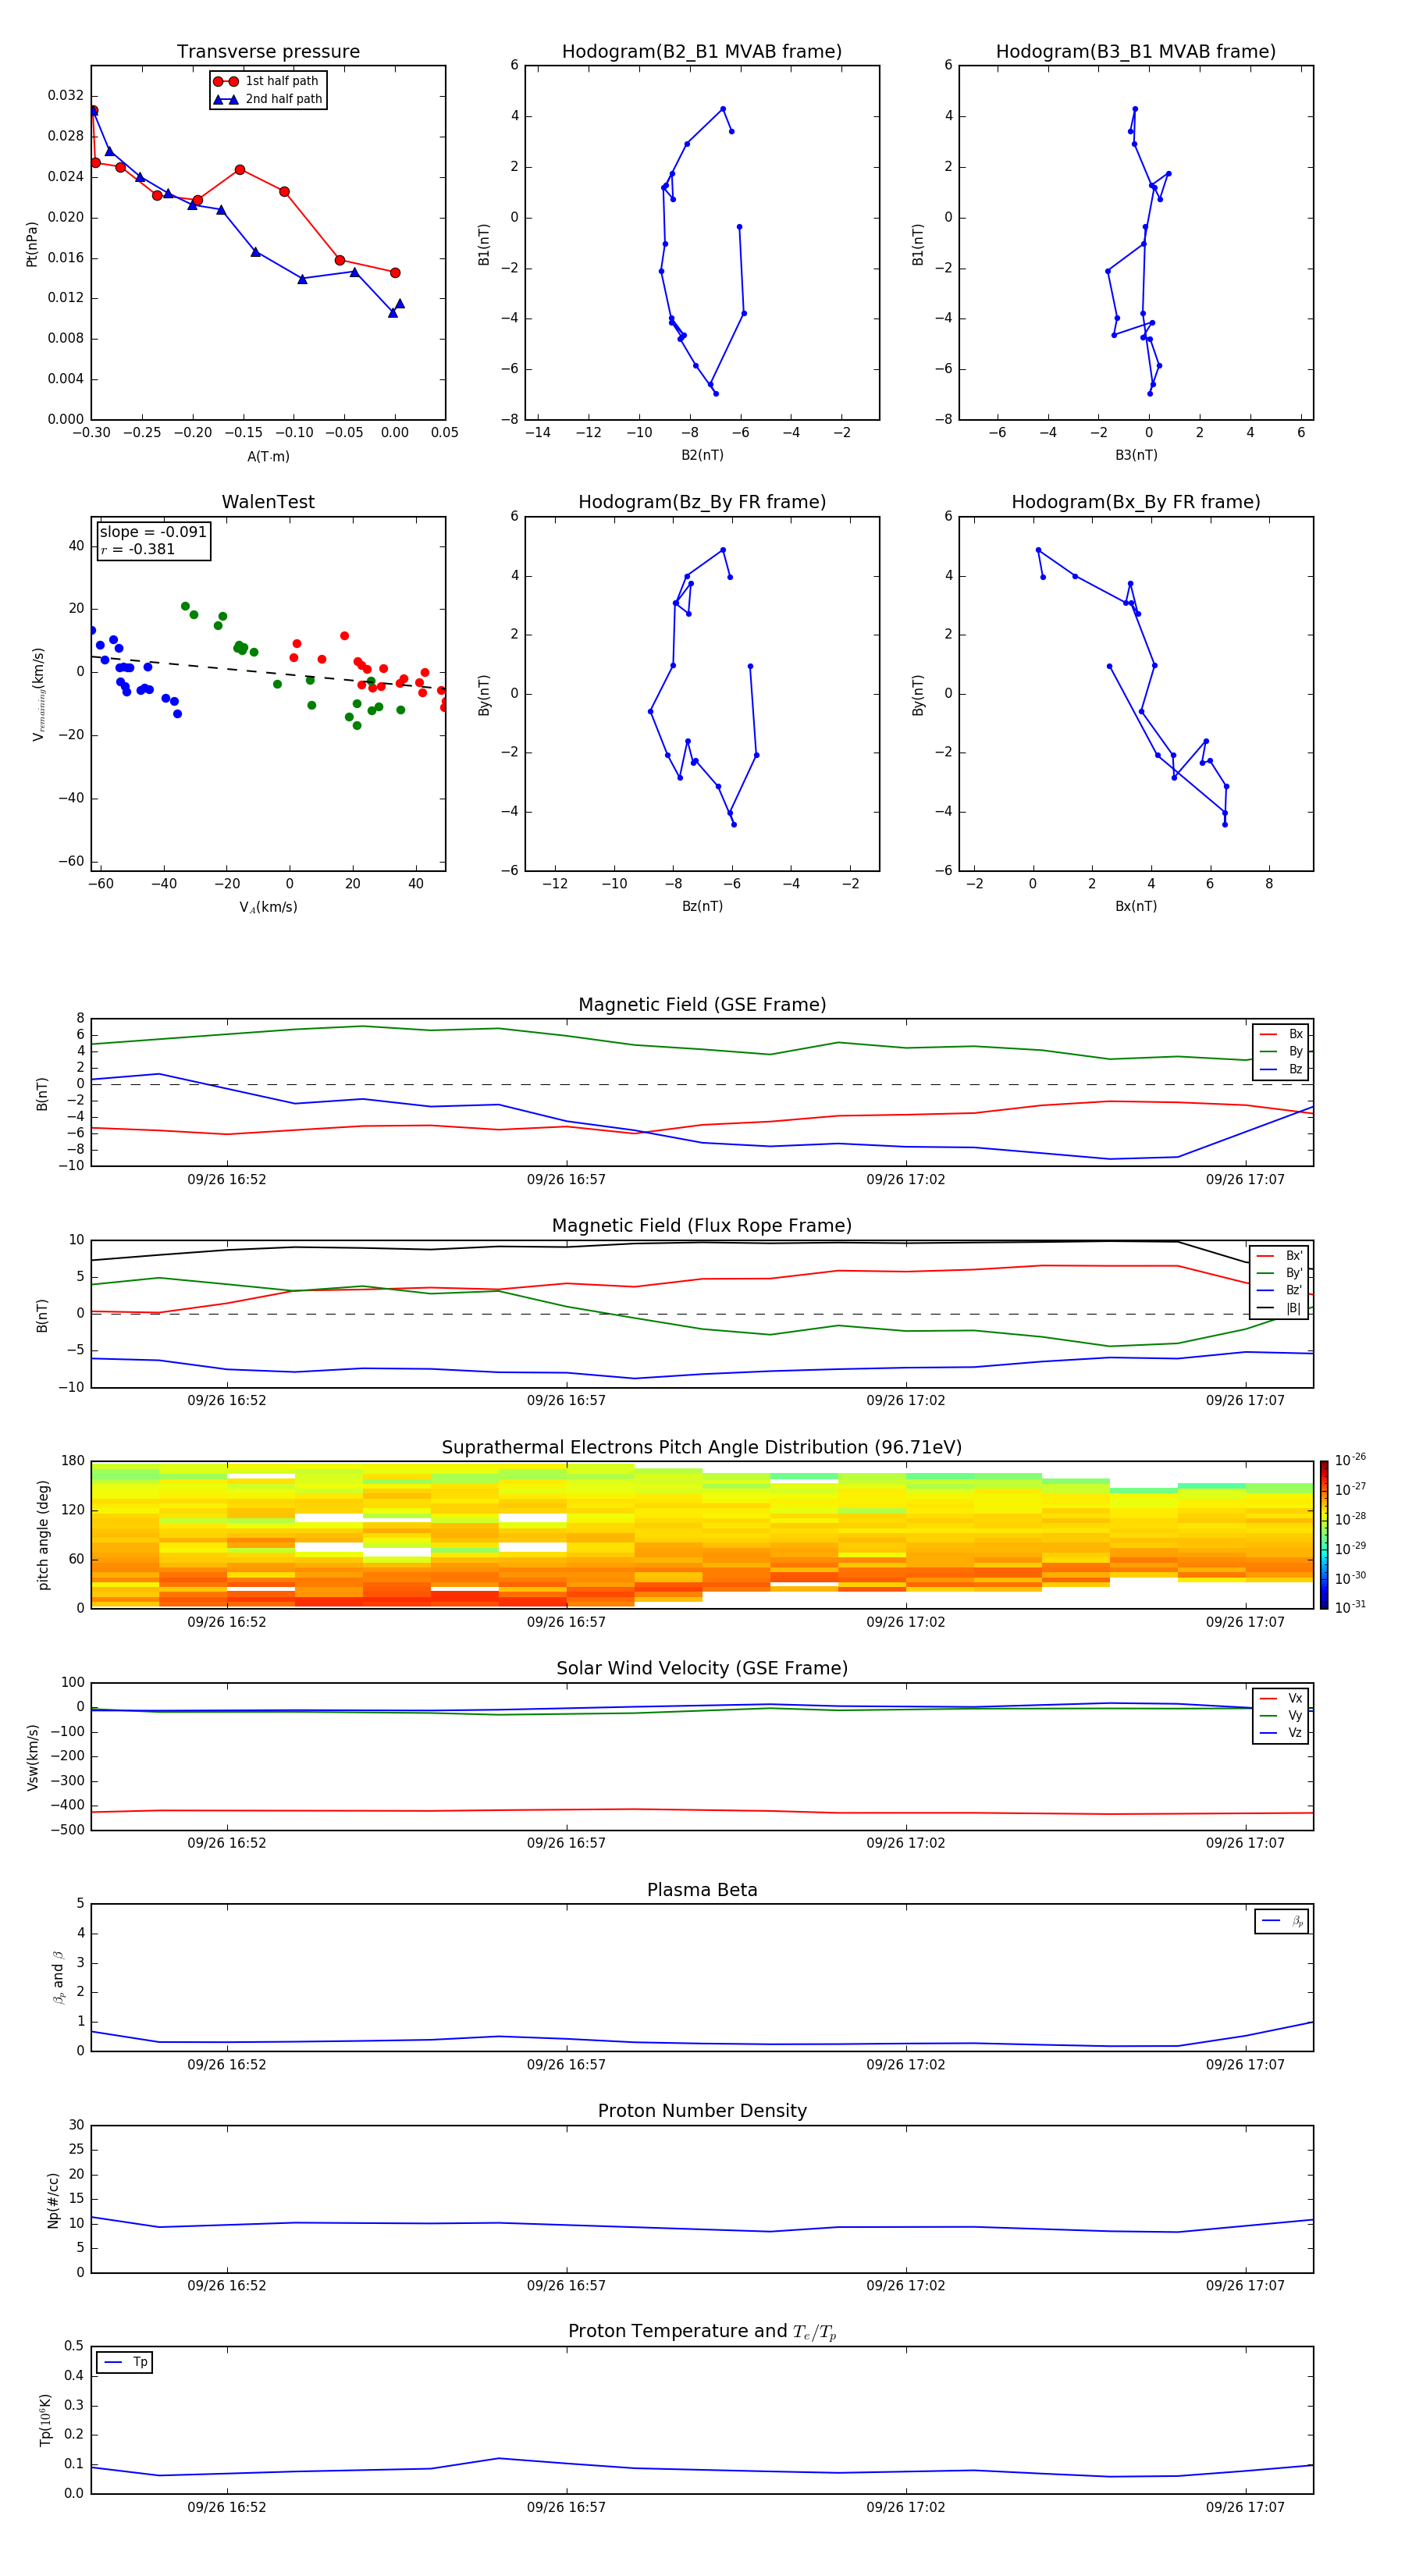Select the "2nd half path" legend entry
Screen dimensions: 1405x2576
(x=268, y=99)
